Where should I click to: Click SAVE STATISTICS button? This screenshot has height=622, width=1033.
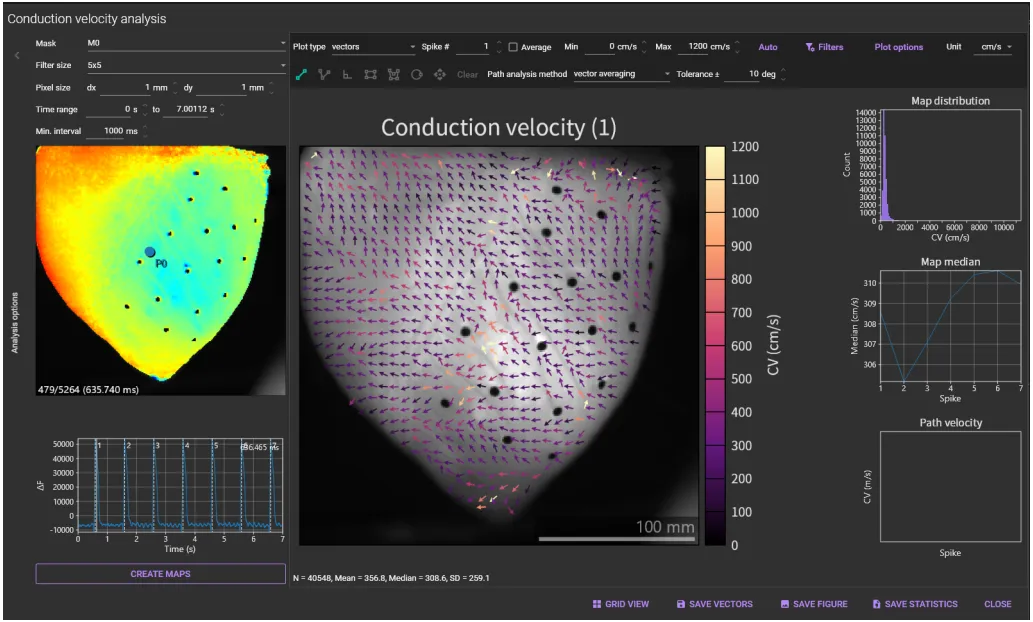(914, 604)
